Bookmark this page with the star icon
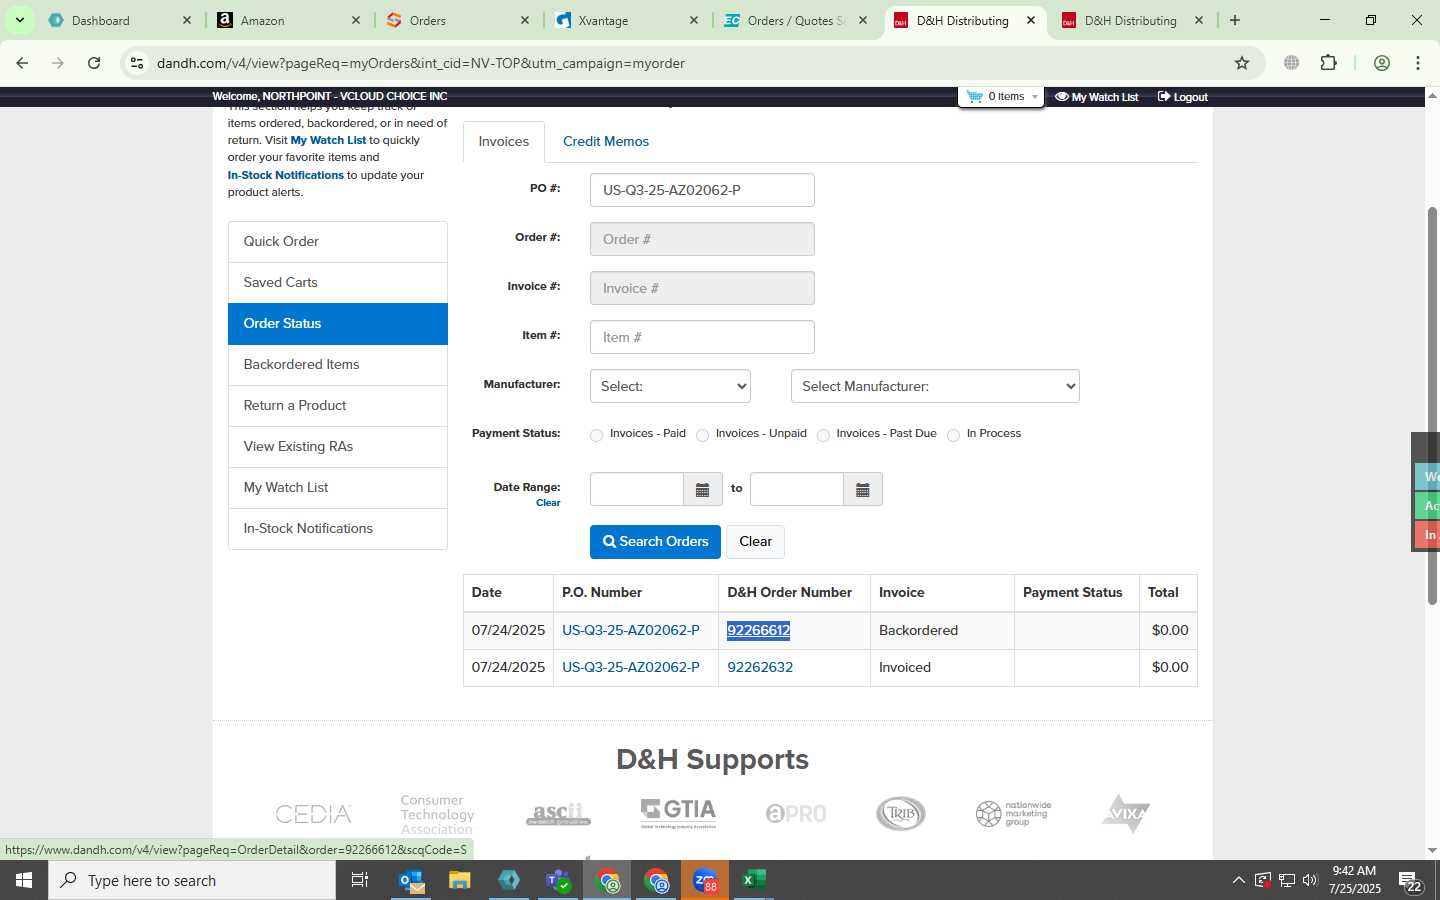The height and width of the screenshot is (900, 1440). pyautogui.click(x=1242, y=63)
